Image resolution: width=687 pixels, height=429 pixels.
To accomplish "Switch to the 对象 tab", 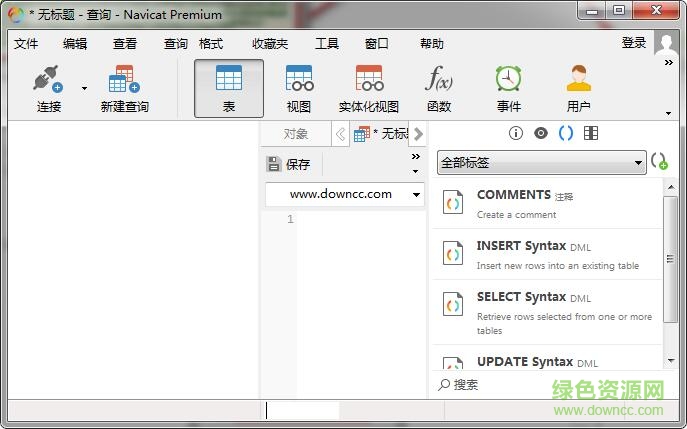I will tap(296, 134).
